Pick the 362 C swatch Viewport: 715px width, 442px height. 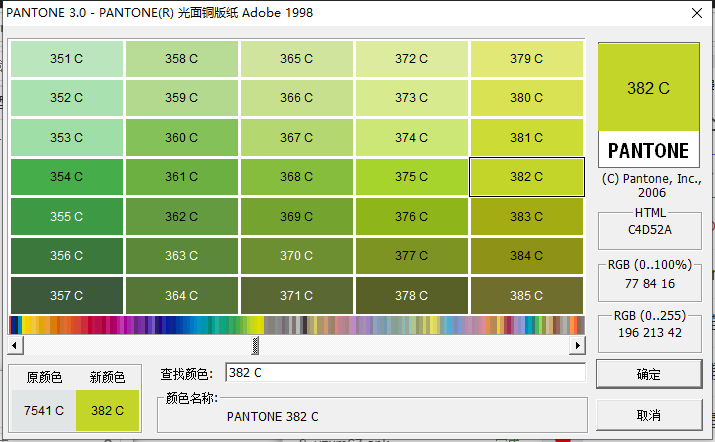pyautogui.click(x=181, y=216)
